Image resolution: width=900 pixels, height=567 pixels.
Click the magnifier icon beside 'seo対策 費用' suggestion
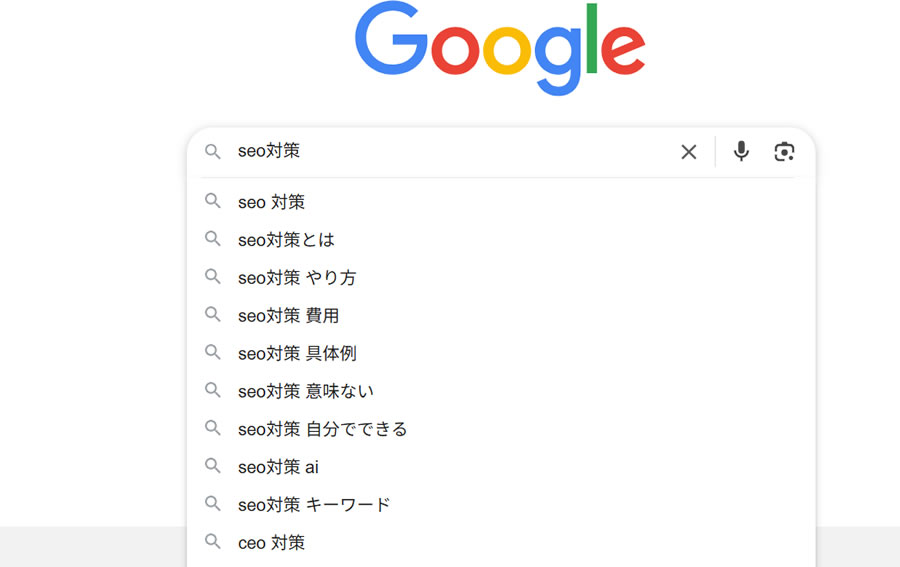pyautogui.click(x=213, y=314)
